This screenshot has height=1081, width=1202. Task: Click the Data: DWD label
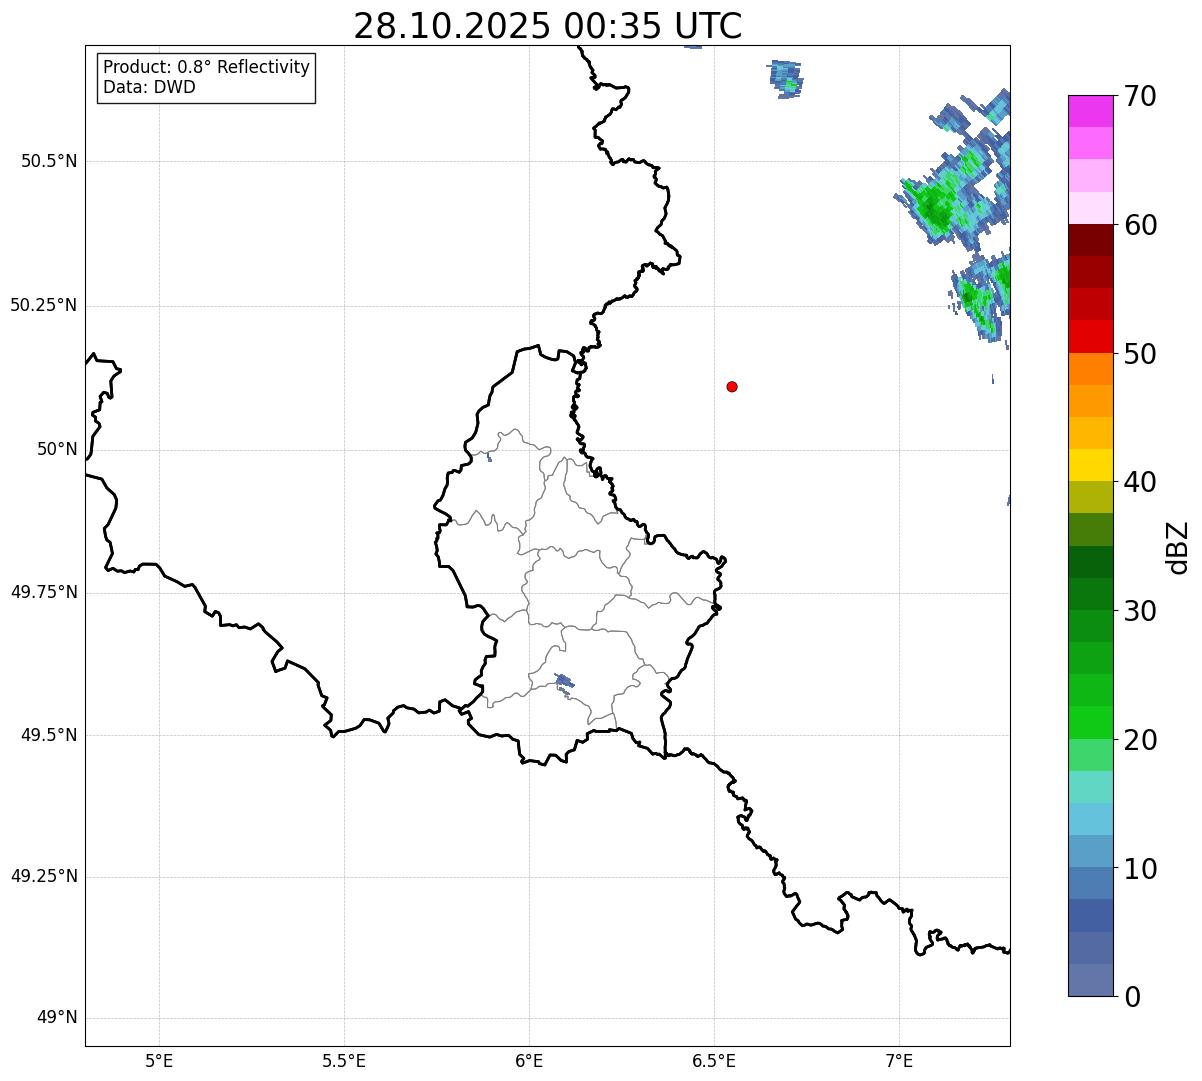[x=149, y=87]
